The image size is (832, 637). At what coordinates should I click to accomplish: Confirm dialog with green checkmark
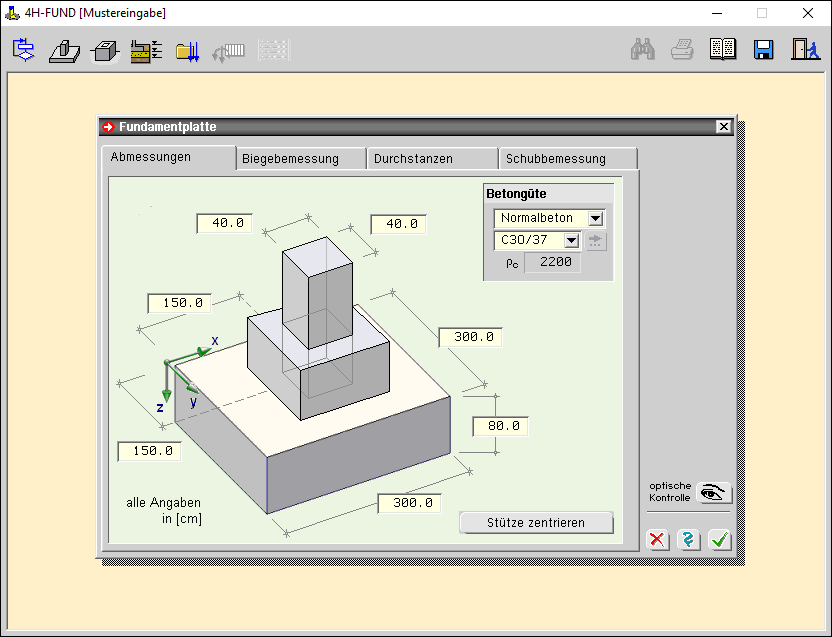tap(720, 540)
